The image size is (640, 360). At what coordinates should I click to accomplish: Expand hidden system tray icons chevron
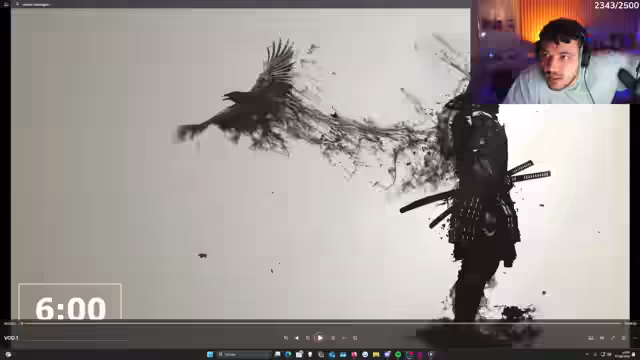[x=587, y=354]
